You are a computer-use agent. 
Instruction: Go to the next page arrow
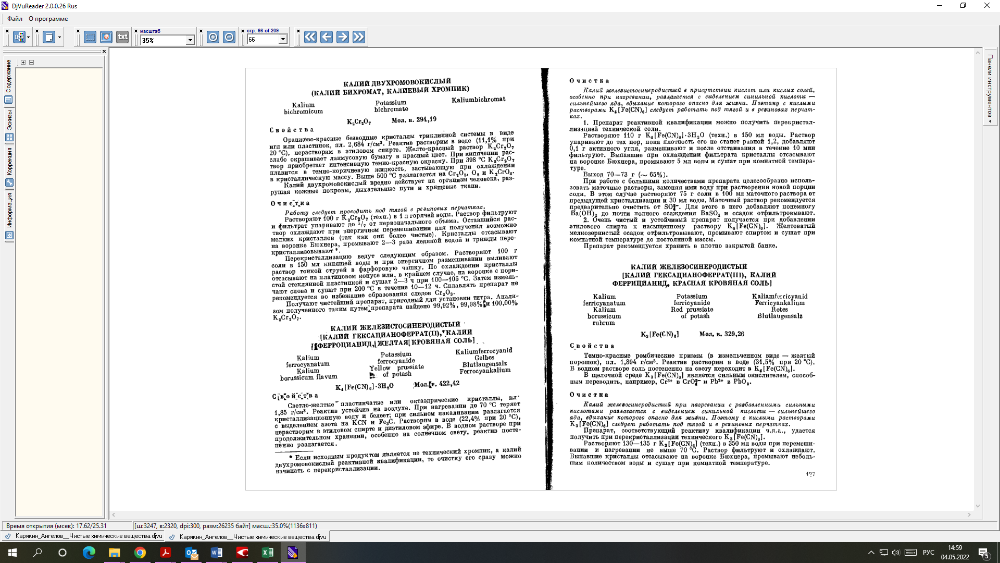click(342, 37)
